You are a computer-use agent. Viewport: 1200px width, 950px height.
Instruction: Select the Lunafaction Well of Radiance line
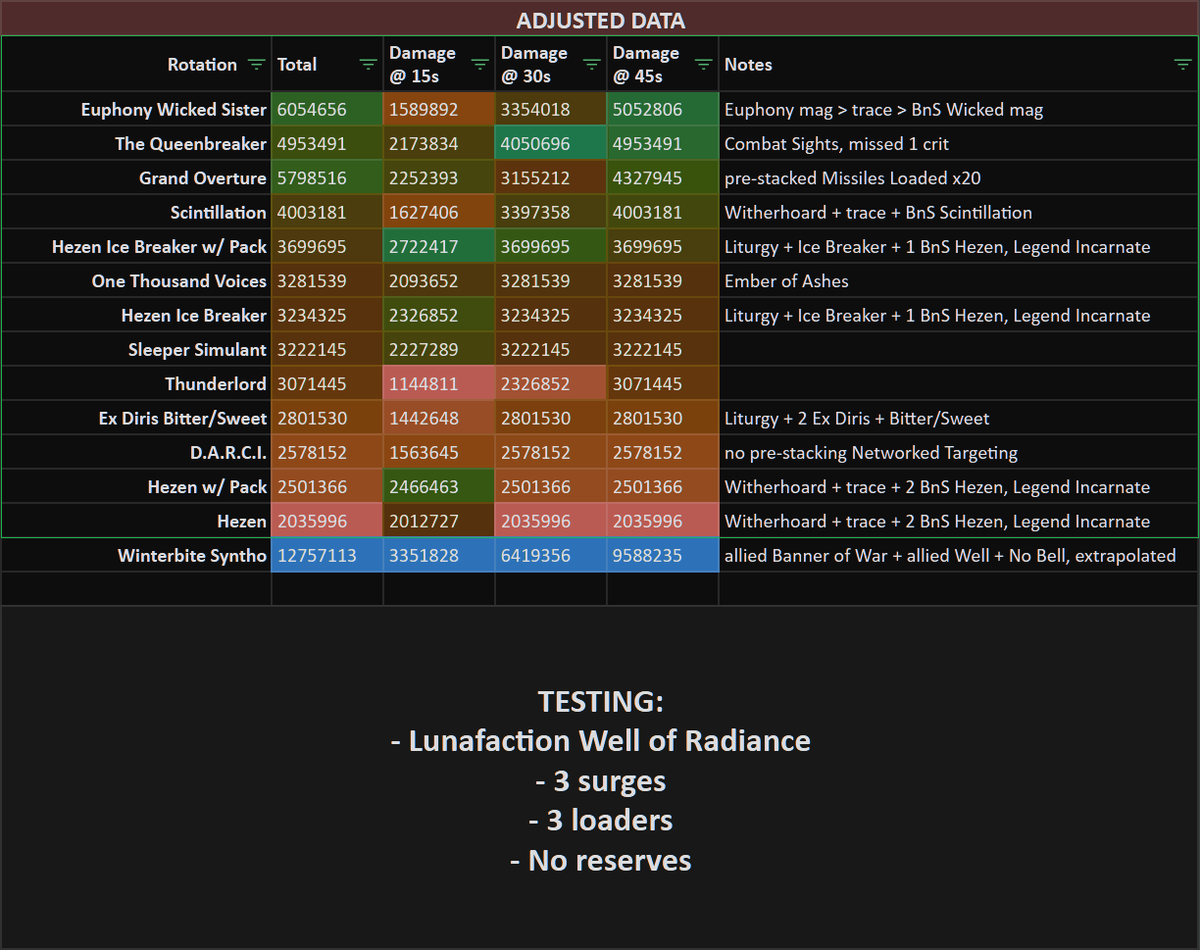(x=600, y=741)
